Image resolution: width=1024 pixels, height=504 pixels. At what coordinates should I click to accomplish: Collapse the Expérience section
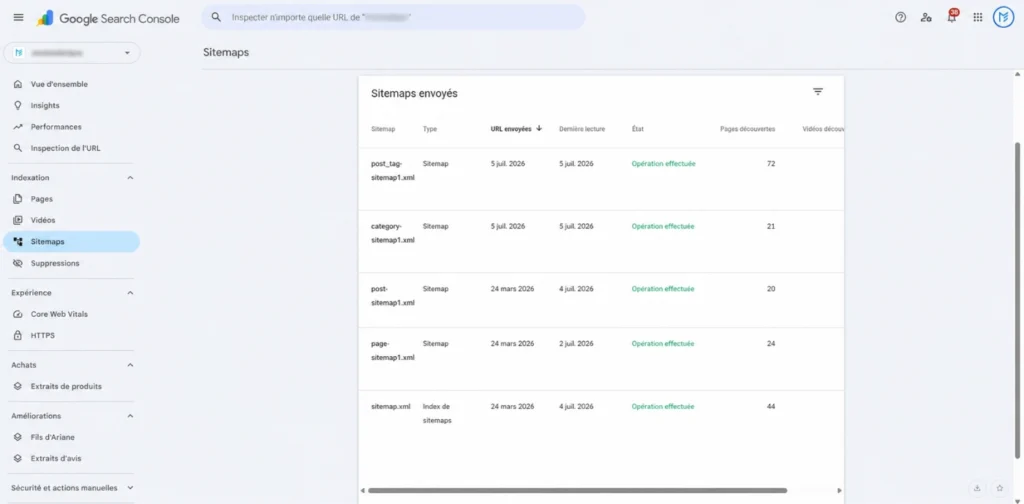pos(130,292)
